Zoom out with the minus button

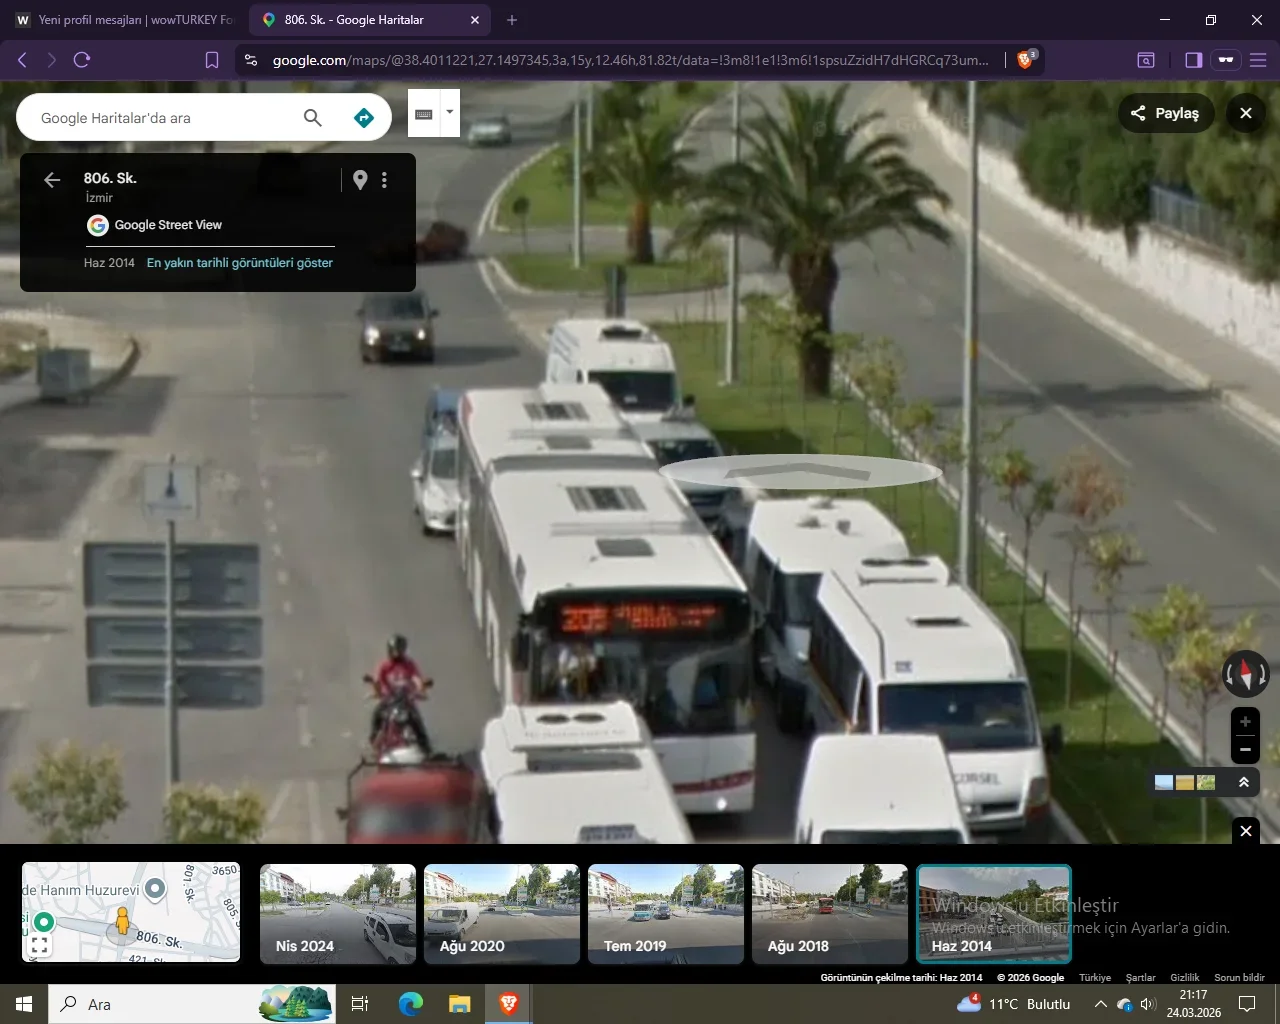1245,749
